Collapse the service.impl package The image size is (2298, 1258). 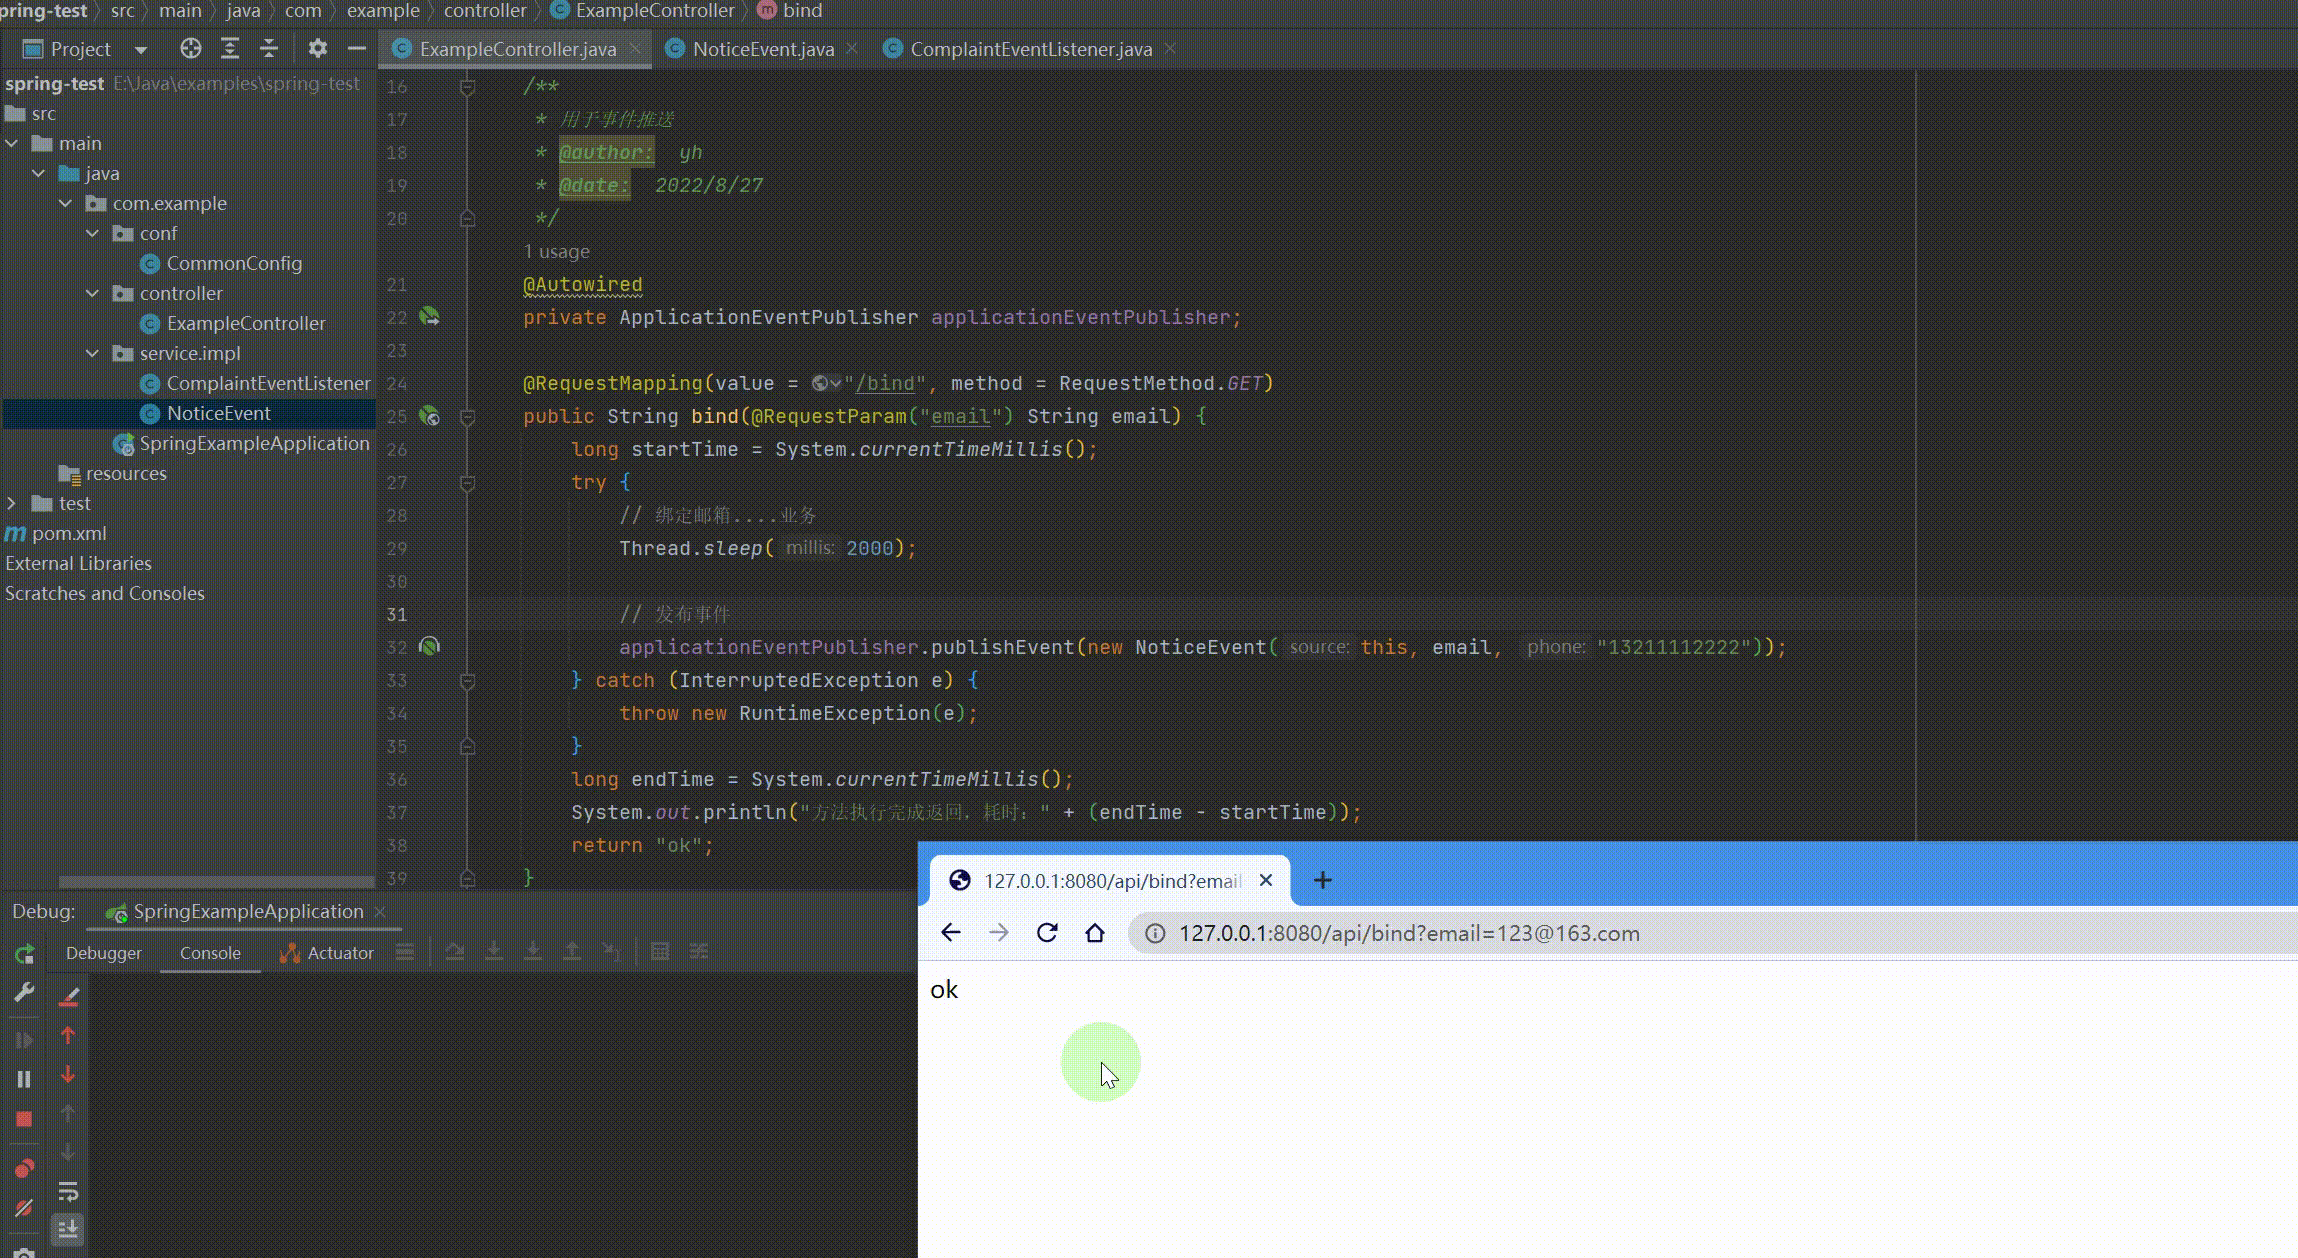[x=93, y=353]
